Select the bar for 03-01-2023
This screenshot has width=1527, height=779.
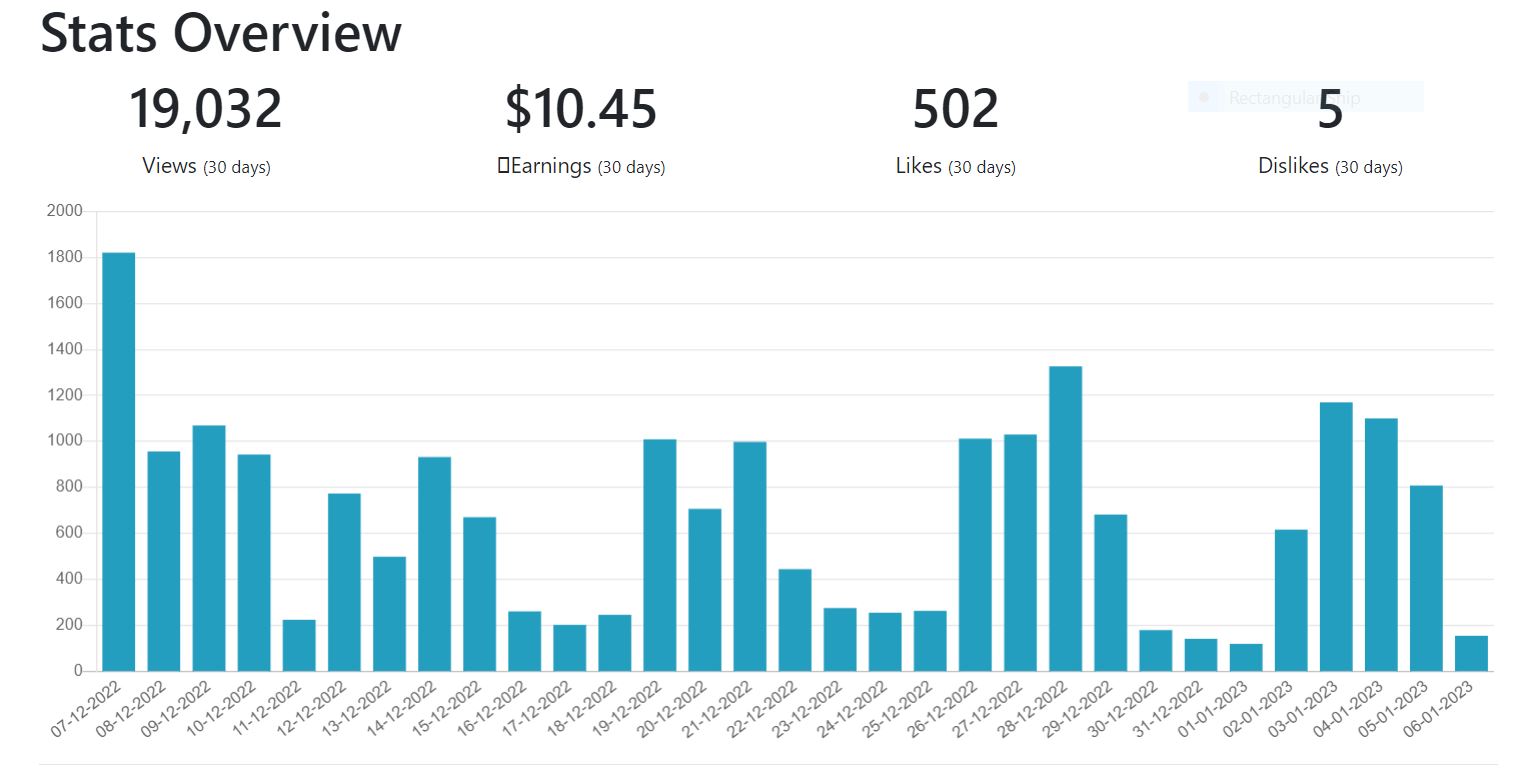[1336, 537]
